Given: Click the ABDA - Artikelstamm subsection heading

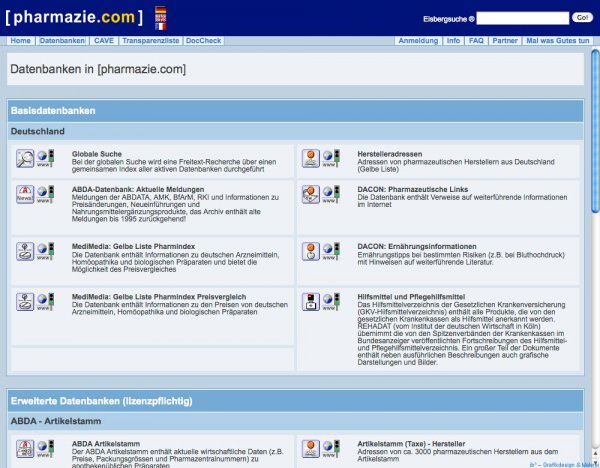Looking at the screenshot, I should 56,421.
